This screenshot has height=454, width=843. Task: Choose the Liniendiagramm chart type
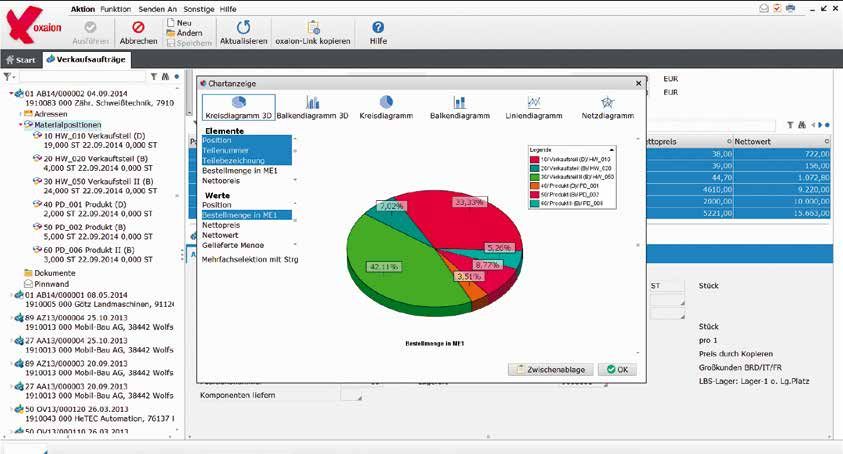pos(534,108)
